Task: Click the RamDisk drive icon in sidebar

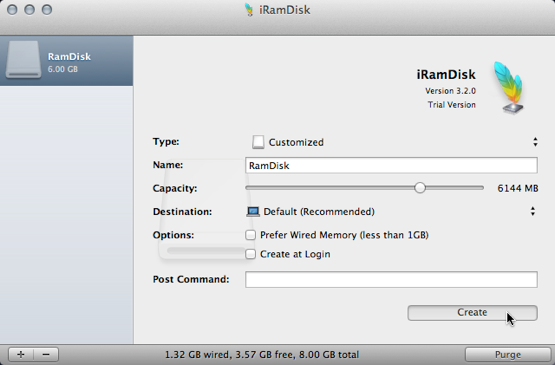Action: (23, 59)
